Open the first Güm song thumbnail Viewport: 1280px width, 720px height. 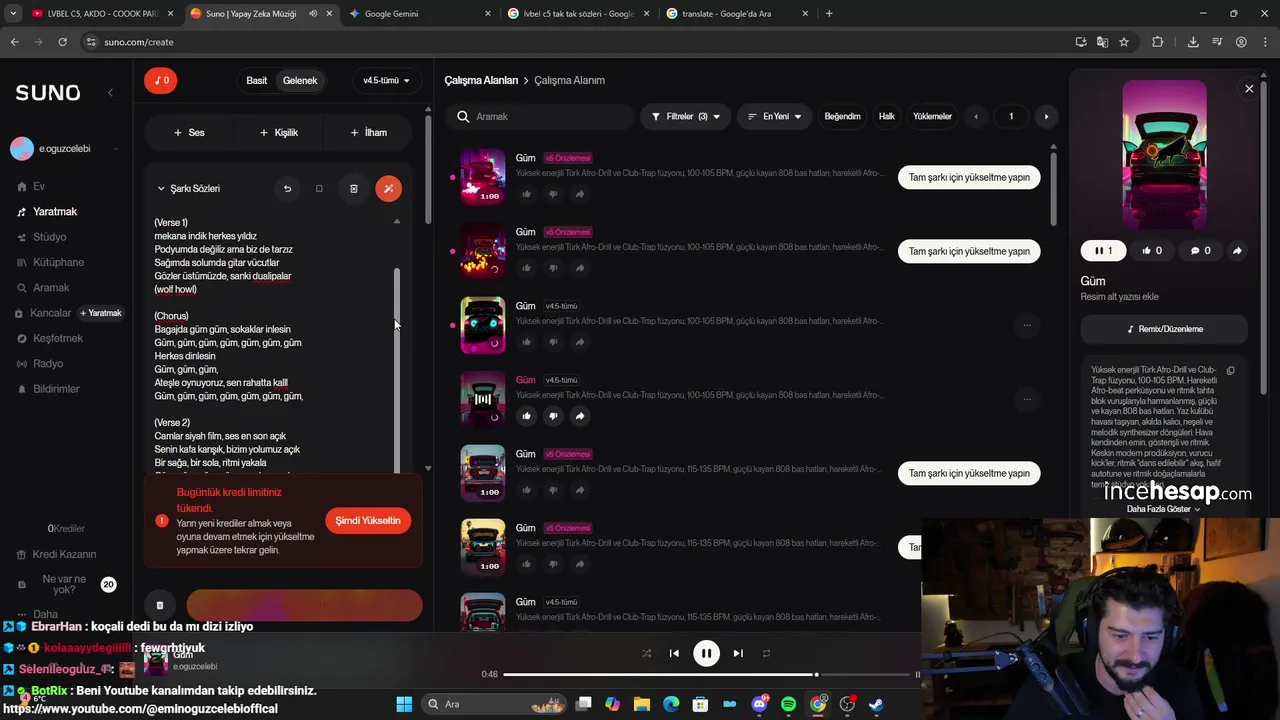[482, 177]
